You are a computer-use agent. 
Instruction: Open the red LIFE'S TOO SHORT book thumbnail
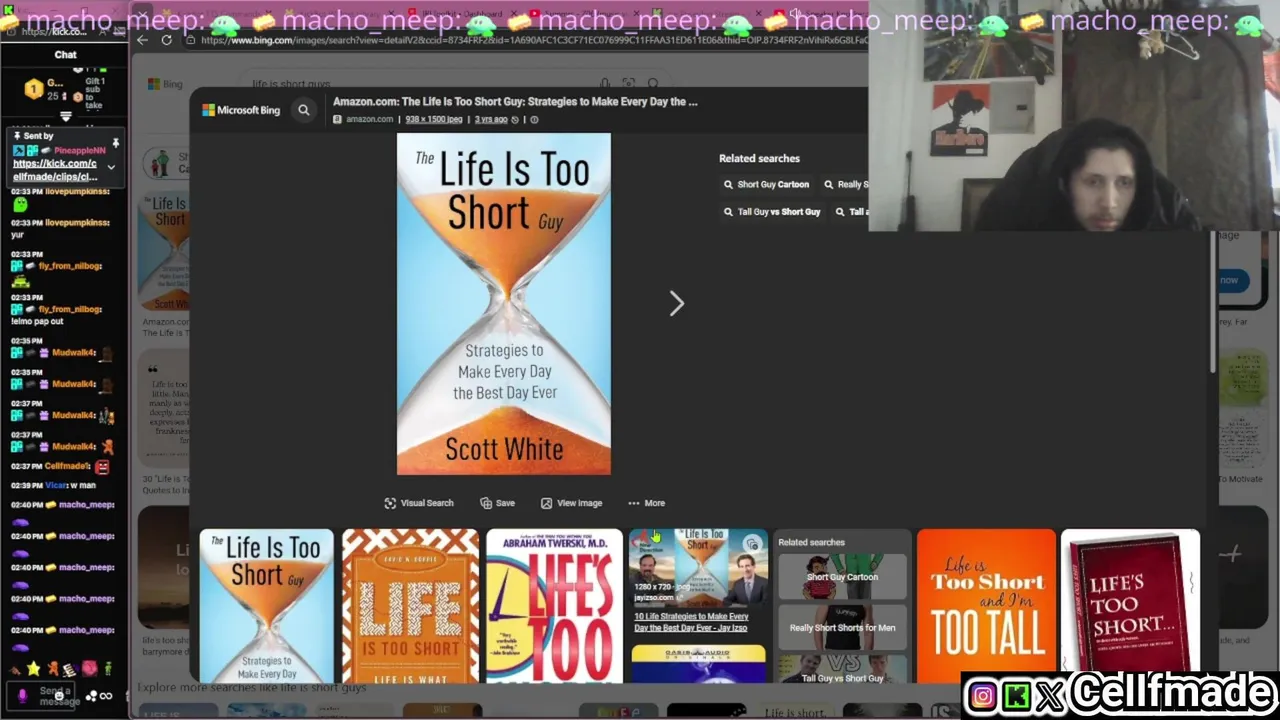coord(1130,606)
